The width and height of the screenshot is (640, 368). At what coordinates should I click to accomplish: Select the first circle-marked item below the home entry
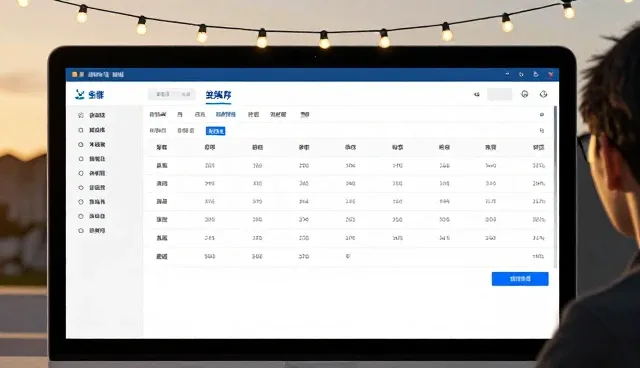(92, 130)
